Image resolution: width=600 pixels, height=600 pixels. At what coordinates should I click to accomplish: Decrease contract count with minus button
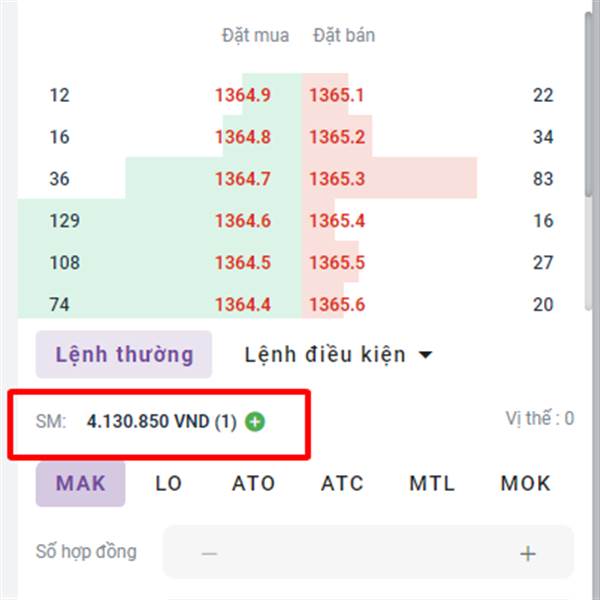[x=209, y=553]
